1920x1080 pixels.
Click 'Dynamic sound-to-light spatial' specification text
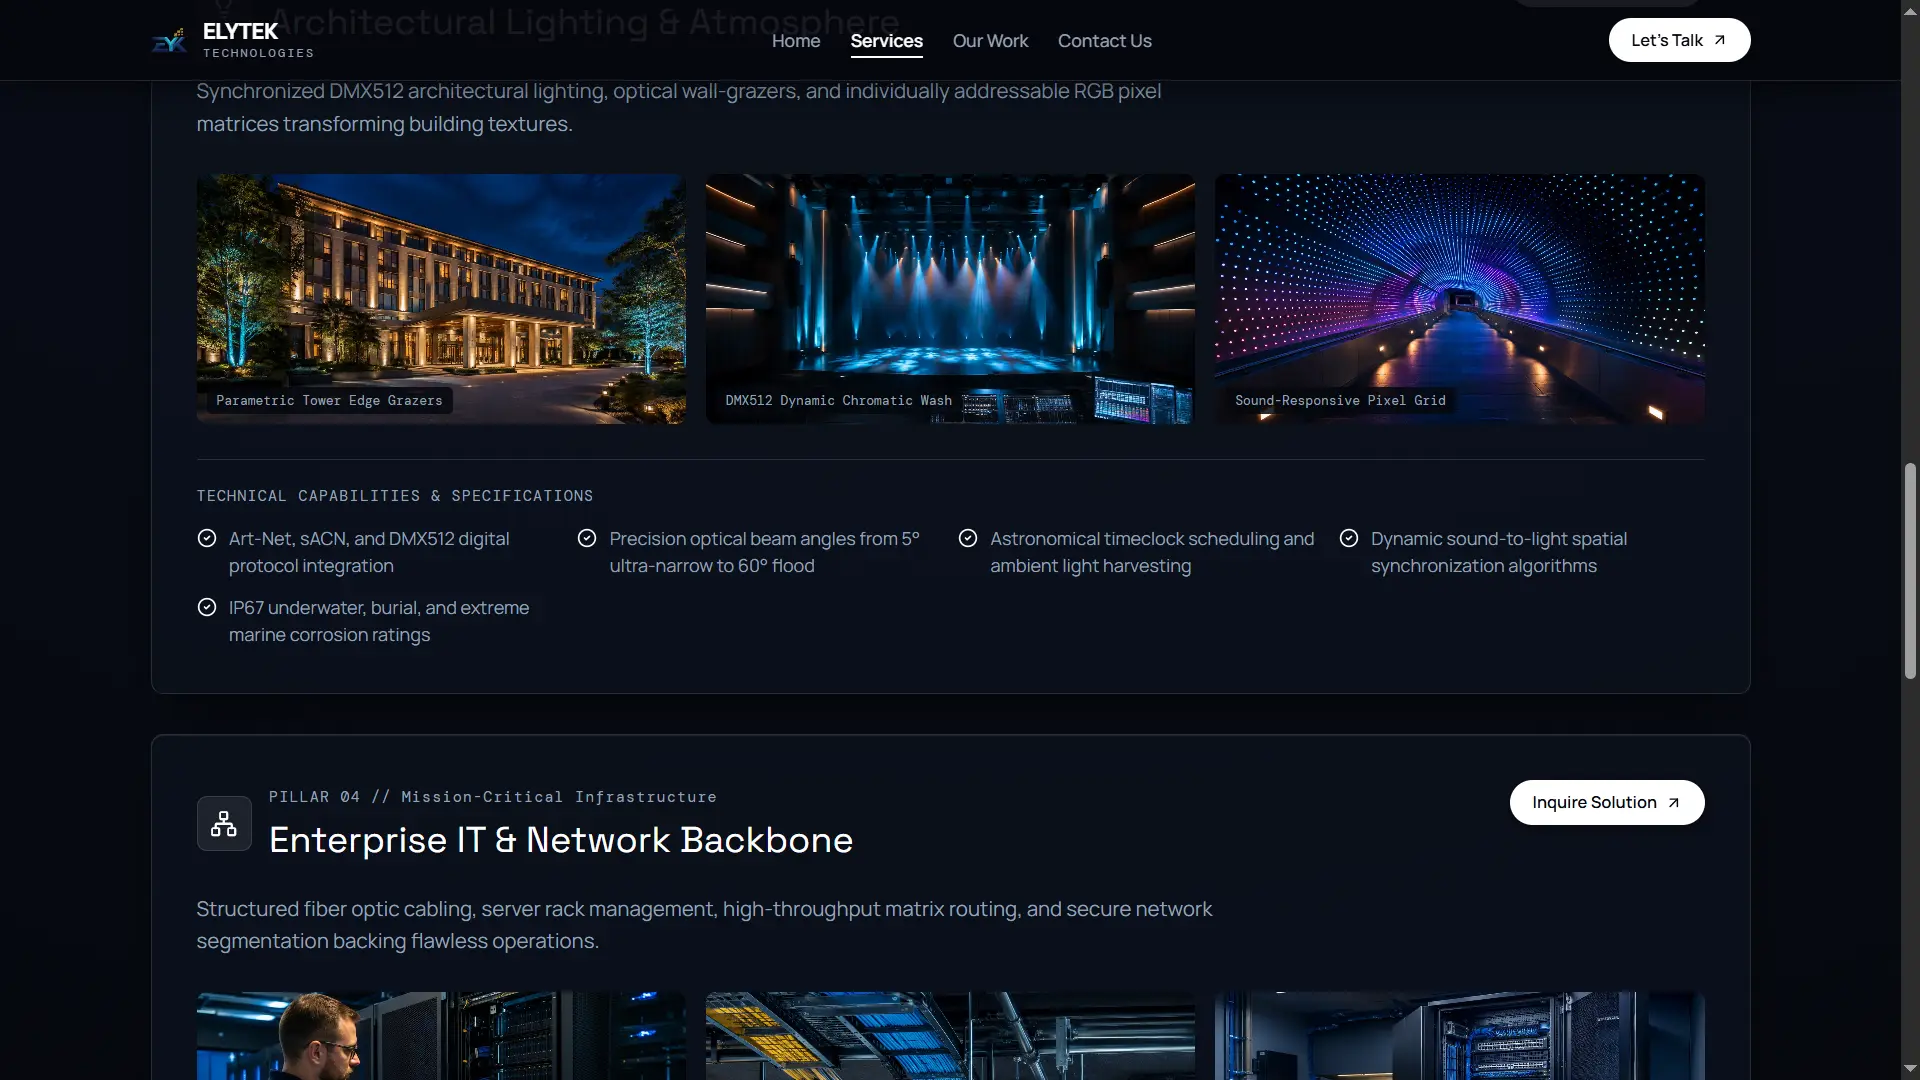(x=1498, y=552)
